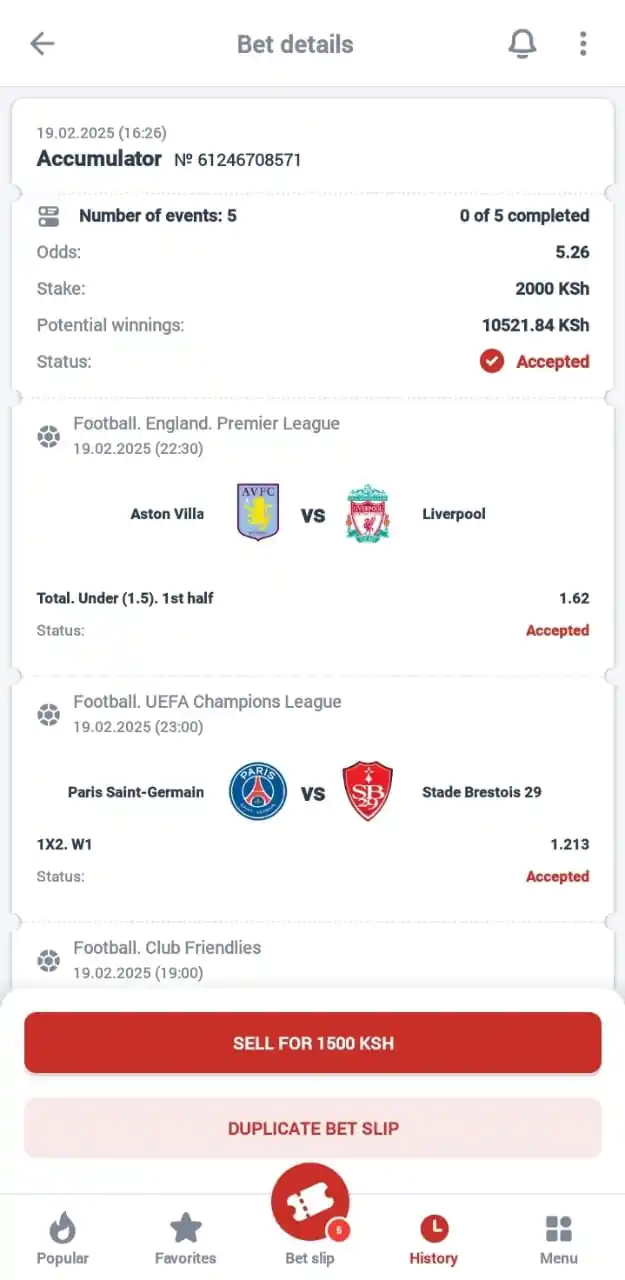Open the Bet slip ticket button
This screenshot has width=625, height=1280.
(x=310, y=1205)
